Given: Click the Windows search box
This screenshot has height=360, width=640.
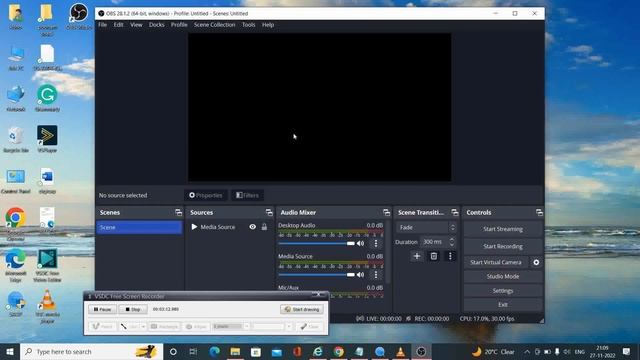Looking at the screenshot, I should [x=91, y=351].
